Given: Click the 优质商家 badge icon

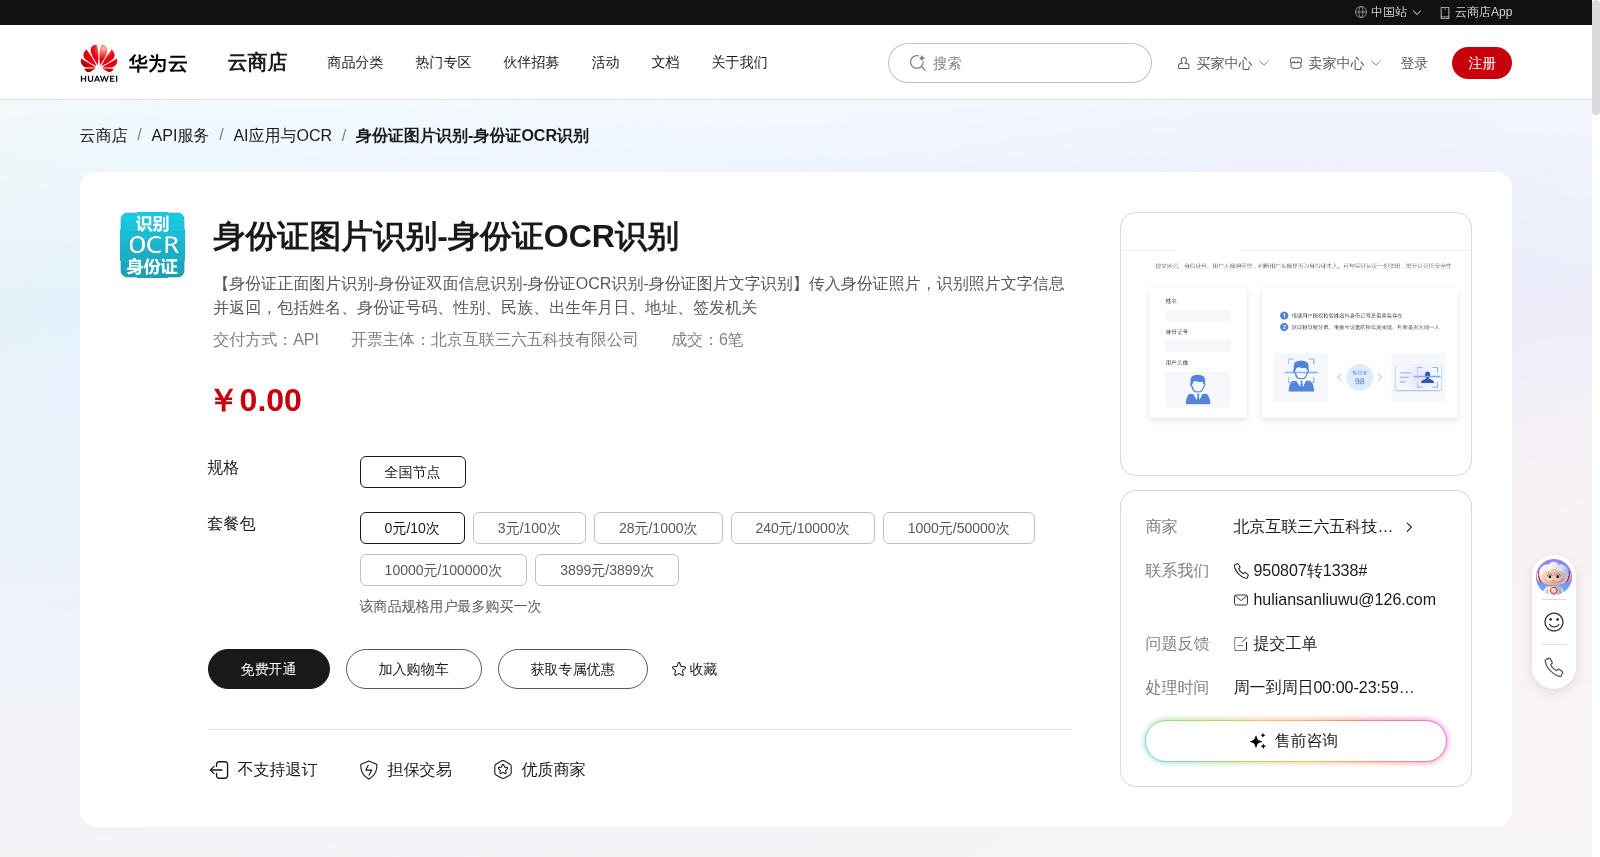Looking at the screenshot, I should tap(503, 769).
